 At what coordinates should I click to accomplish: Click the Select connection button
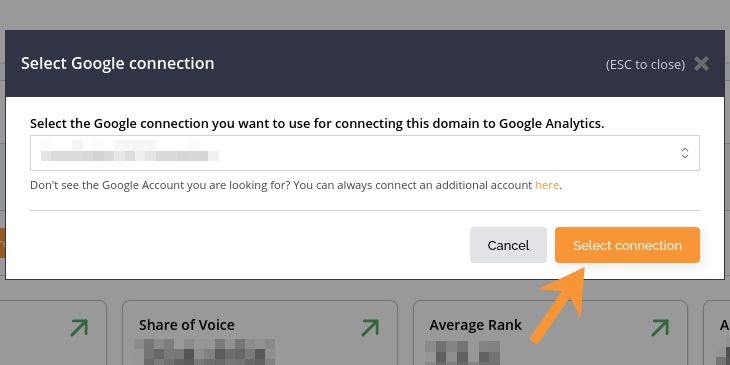627,245
